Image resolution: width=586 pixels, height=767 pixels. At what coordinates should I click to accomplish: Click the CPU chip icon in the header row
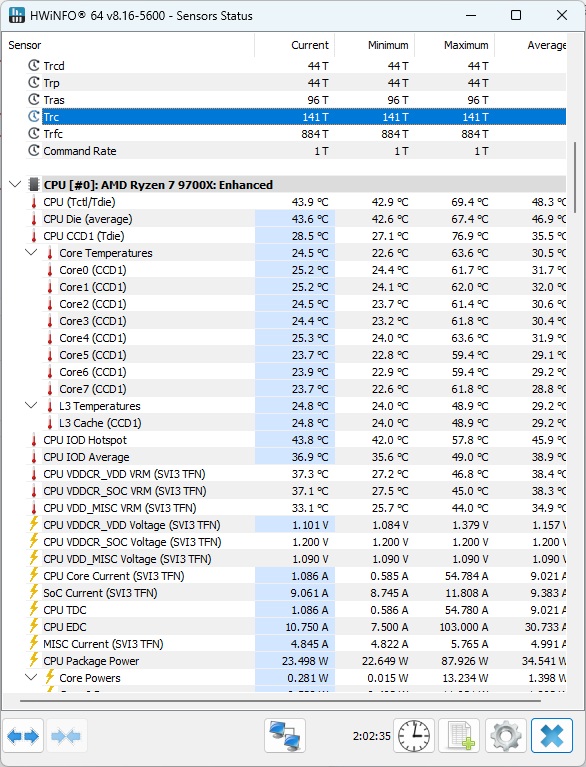pyautogui.click(x=34, y=184)
